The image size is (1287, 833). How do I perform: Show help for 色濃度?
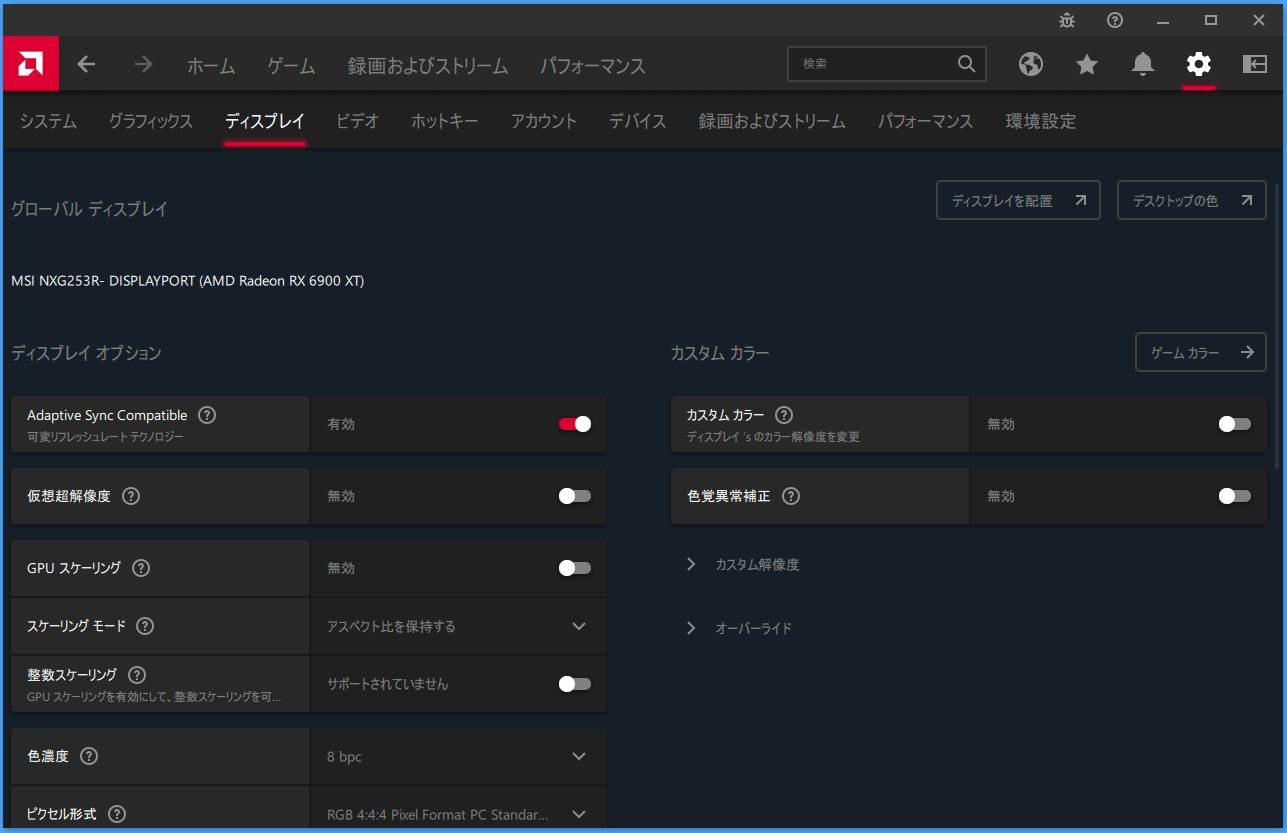click(89, 756)
